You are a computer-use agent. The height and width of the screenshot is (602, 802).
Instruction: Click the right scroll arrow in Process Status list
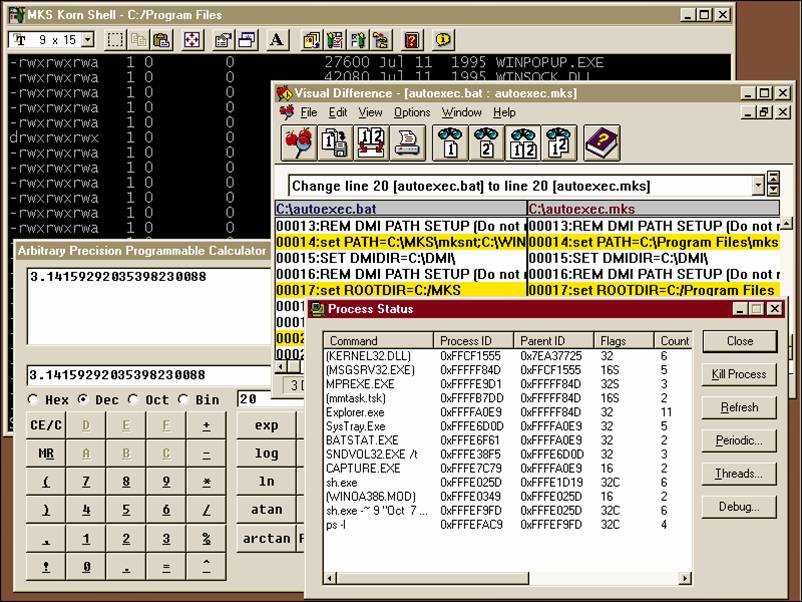(685, 578)
